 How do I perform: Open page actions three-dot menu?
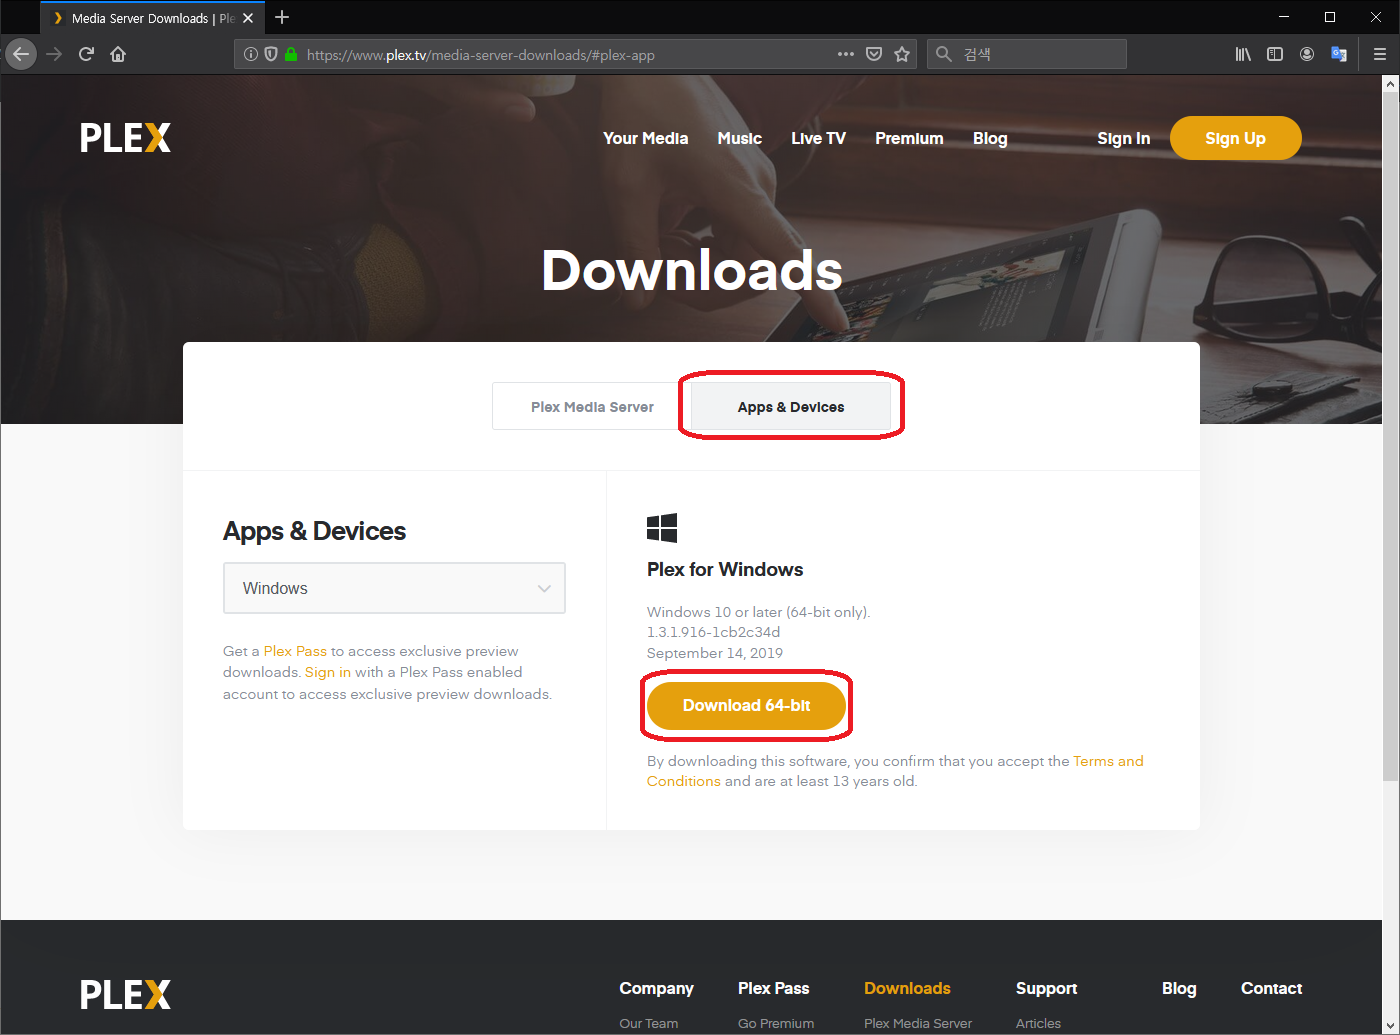click(846, 54)
